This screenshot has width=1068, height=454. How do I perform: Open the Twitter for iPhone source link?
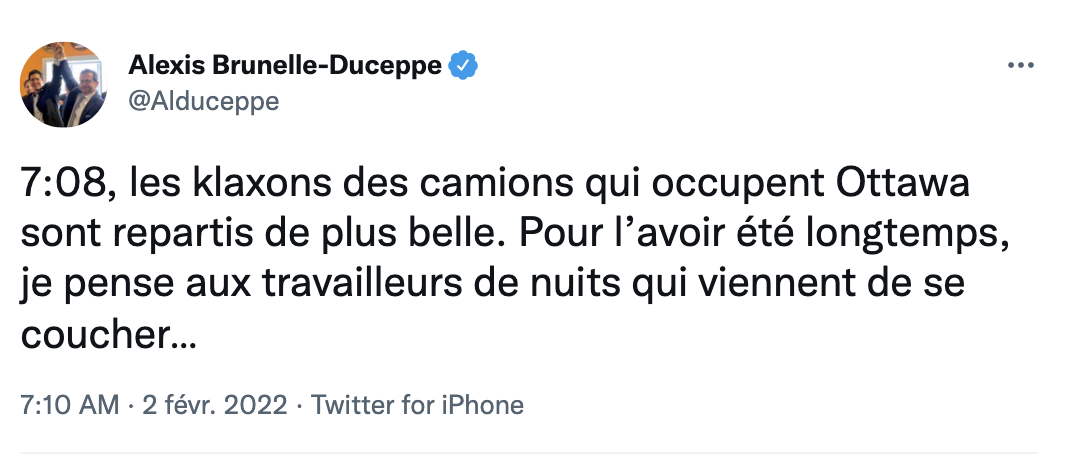417,405
